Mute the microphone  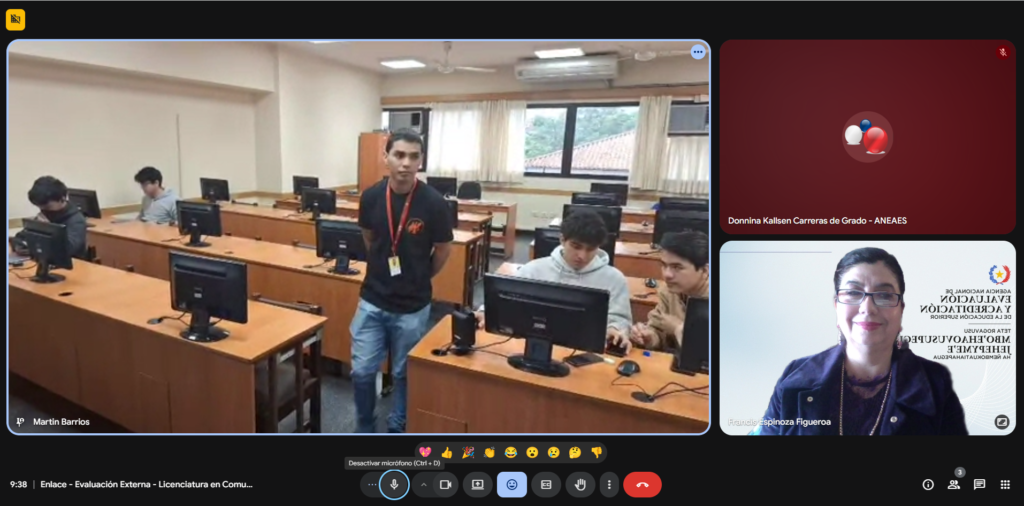coord(394,485)
